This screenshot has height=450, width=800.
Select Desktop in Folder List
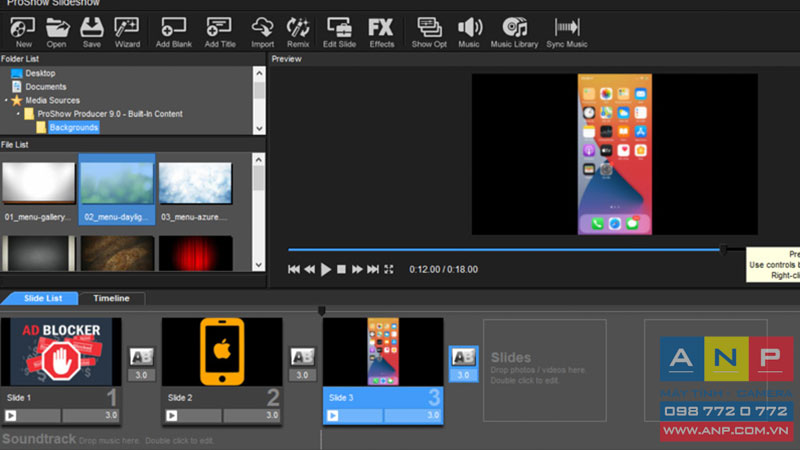[40, 73]
